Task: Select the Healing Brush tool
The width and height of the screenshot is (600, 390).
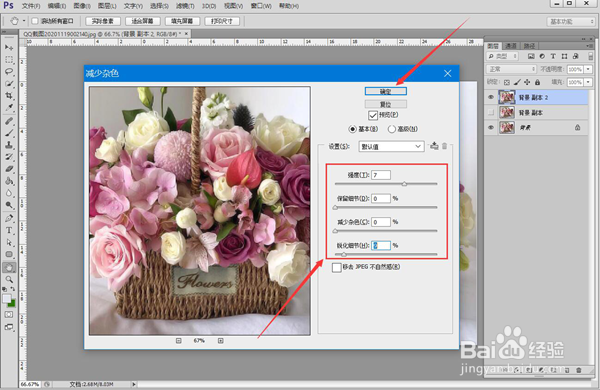Action: 9,121
